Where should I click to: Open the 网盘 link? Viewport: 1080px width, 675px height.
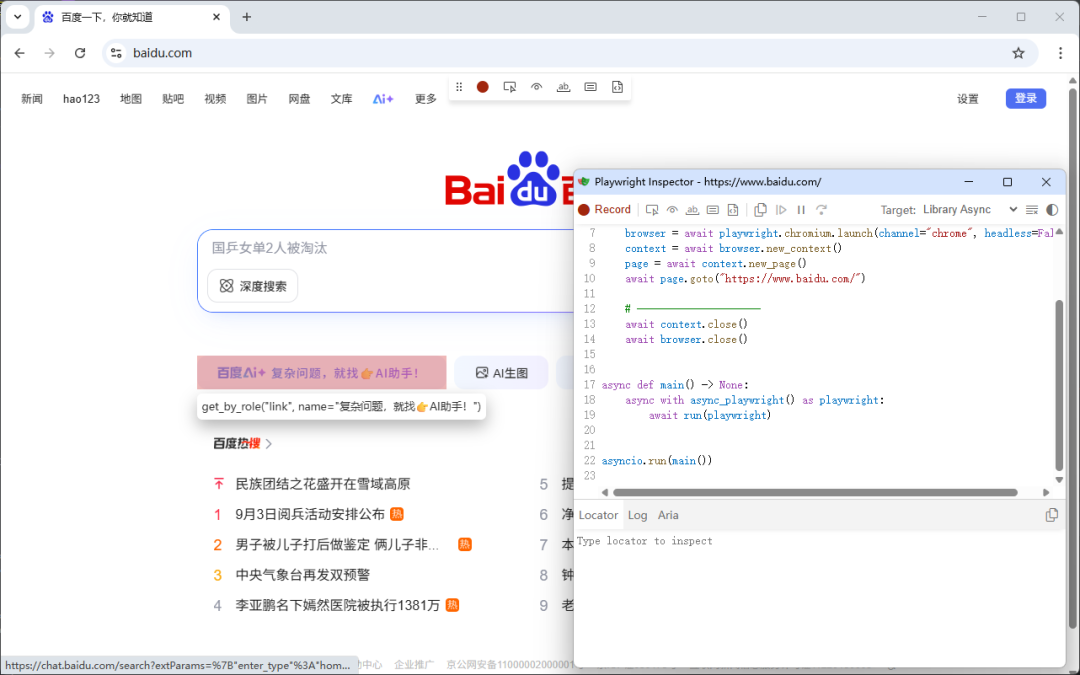(x=299, y=99)
